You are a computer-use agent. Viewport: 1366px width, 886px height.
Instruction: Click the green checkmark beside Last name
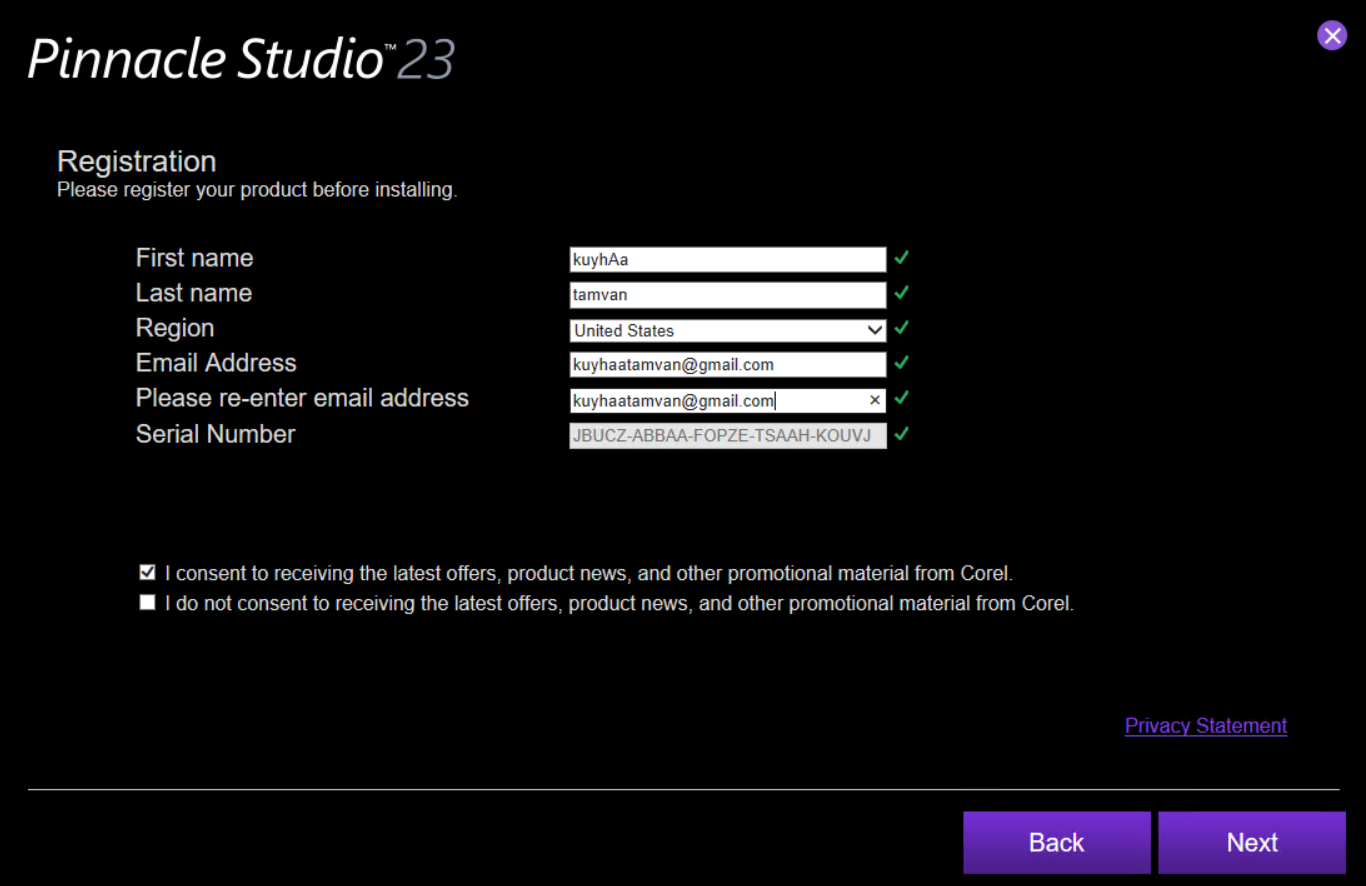902,293
